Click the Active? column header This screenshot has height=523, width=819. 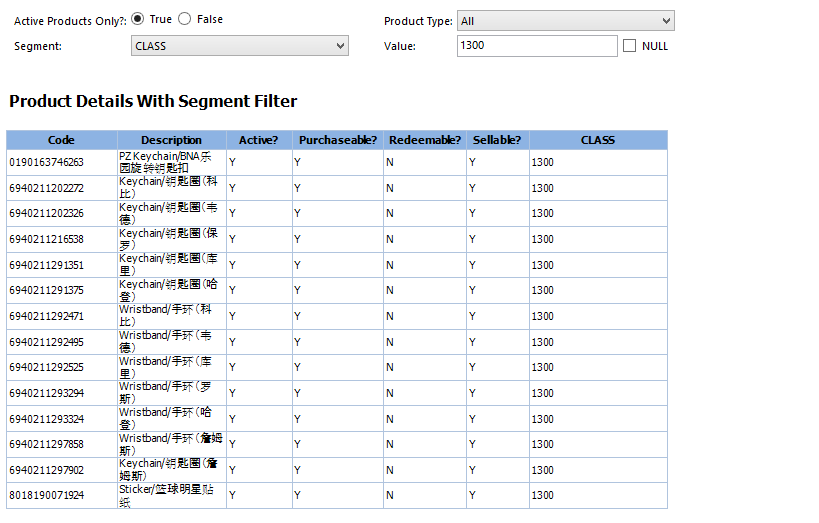point(258,140)
